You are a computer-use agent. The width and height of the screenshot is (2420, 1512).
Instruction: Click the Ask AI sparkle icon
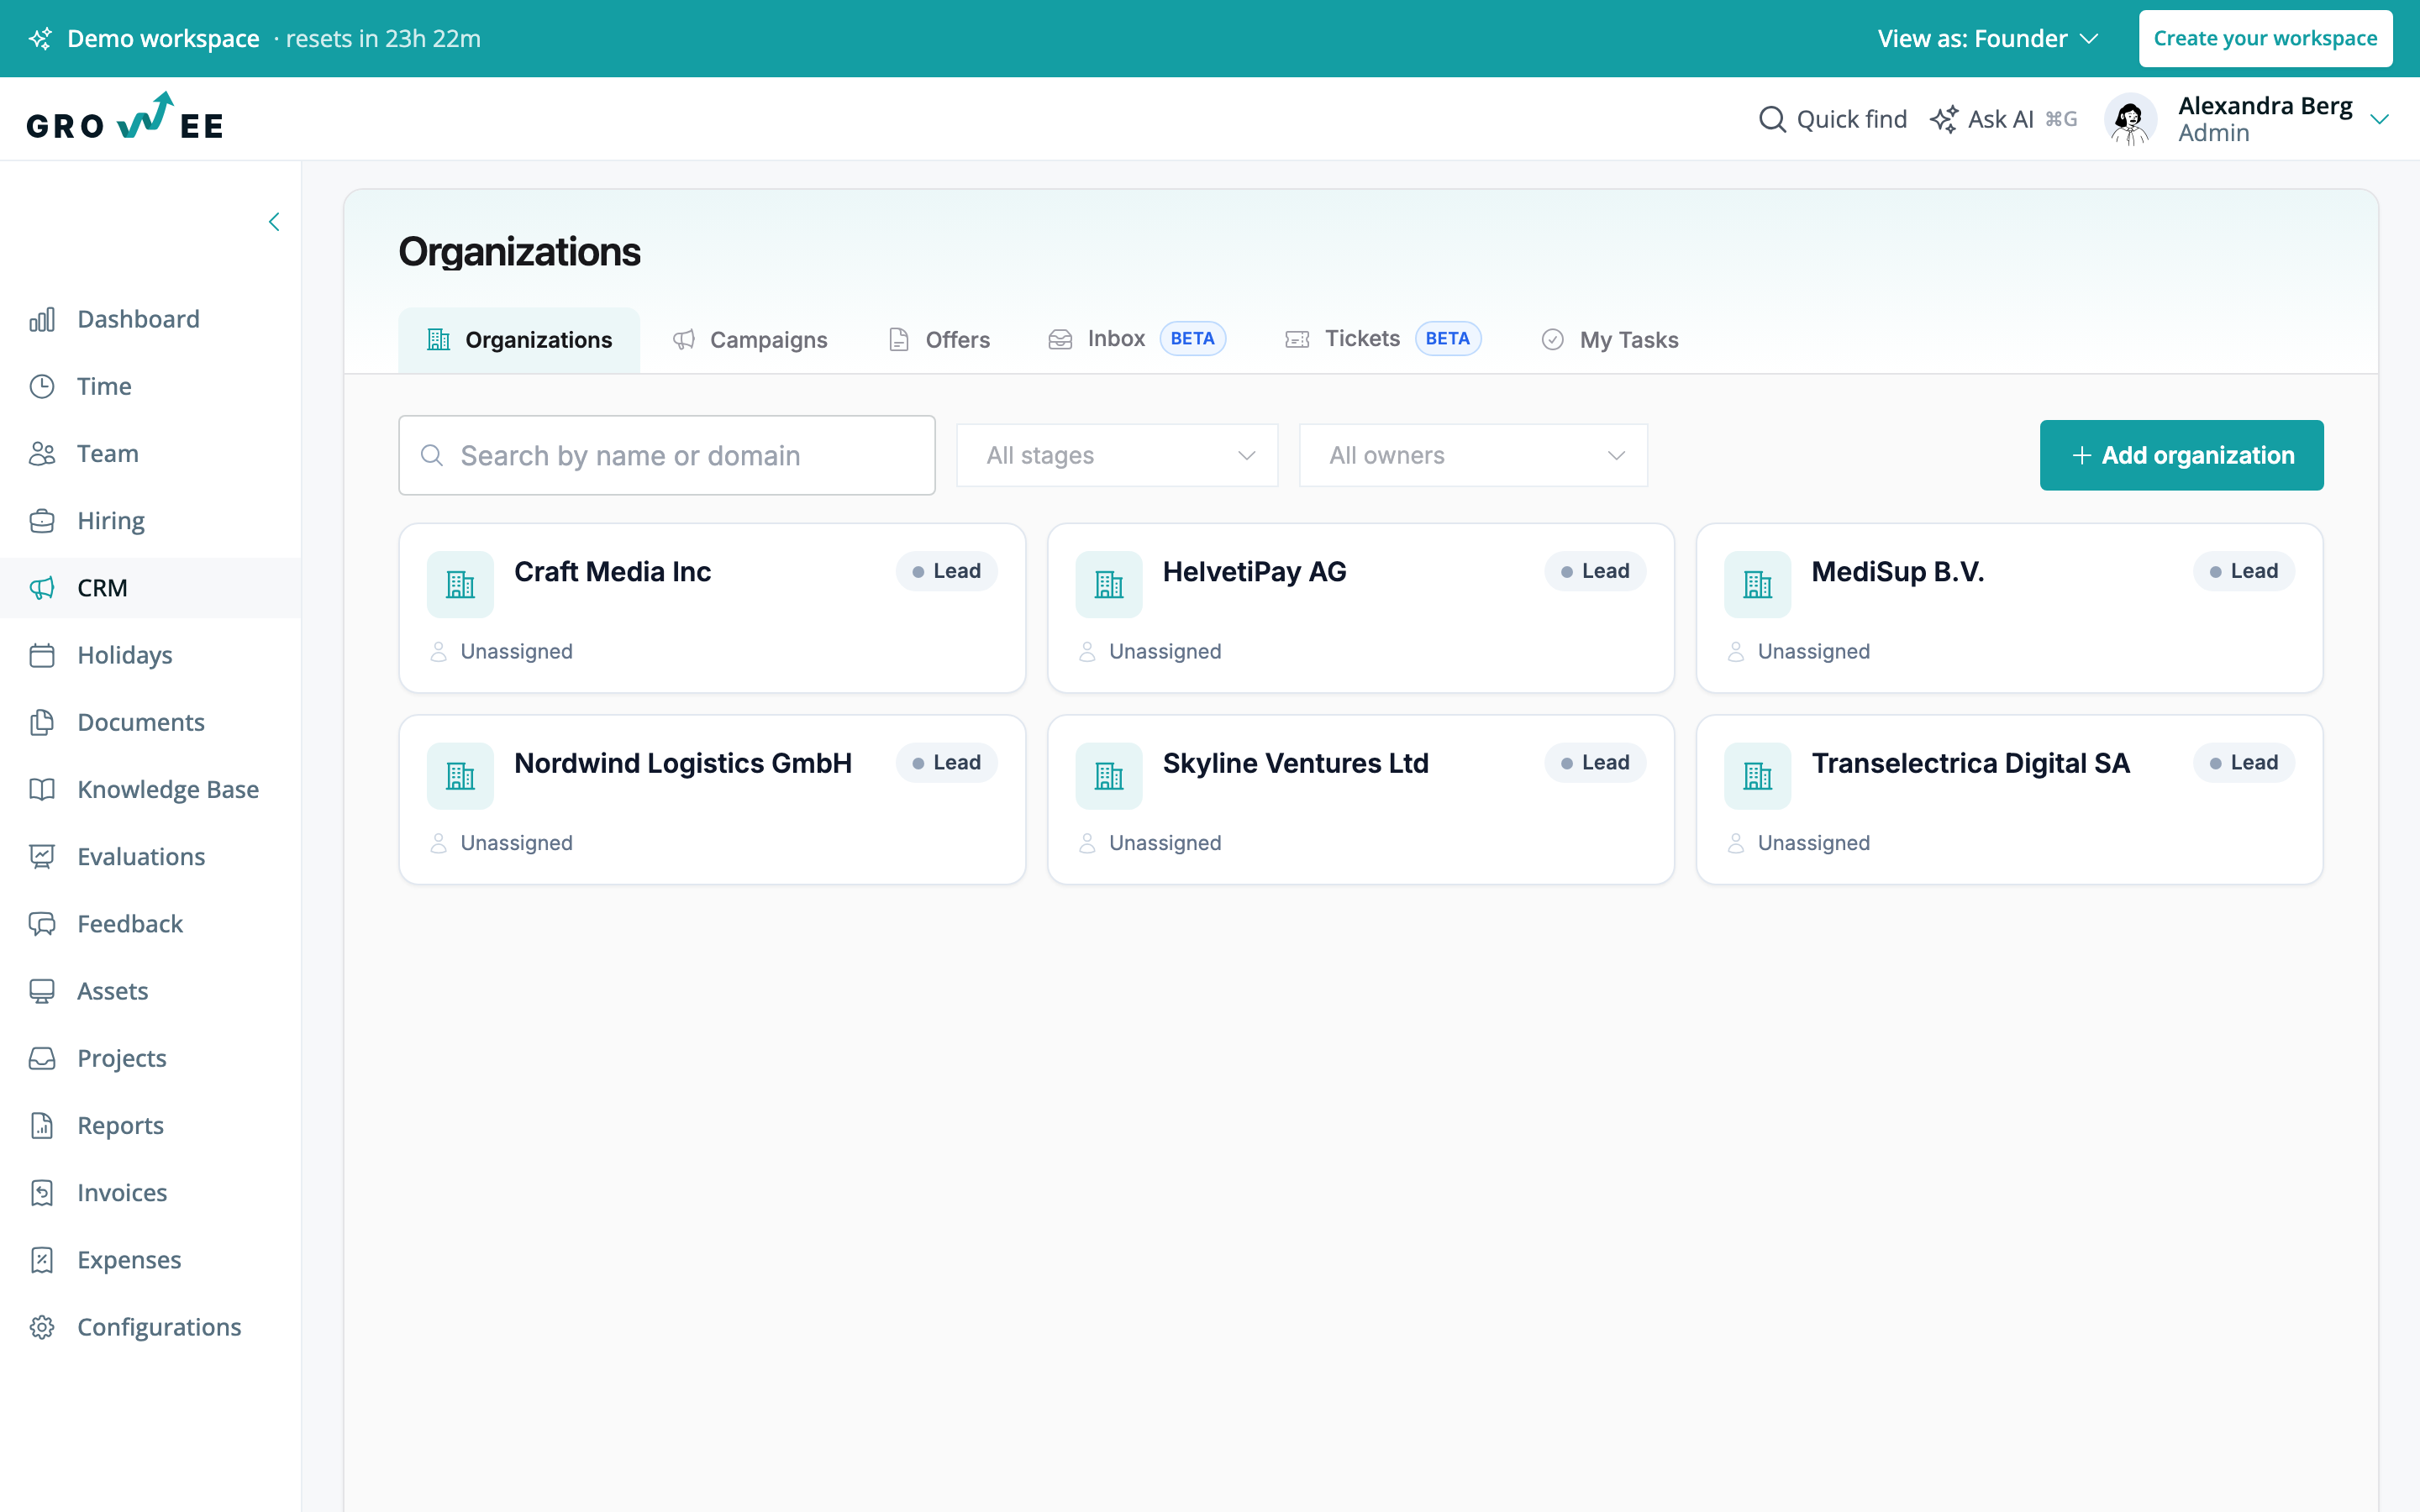(x=1944, y=119)
